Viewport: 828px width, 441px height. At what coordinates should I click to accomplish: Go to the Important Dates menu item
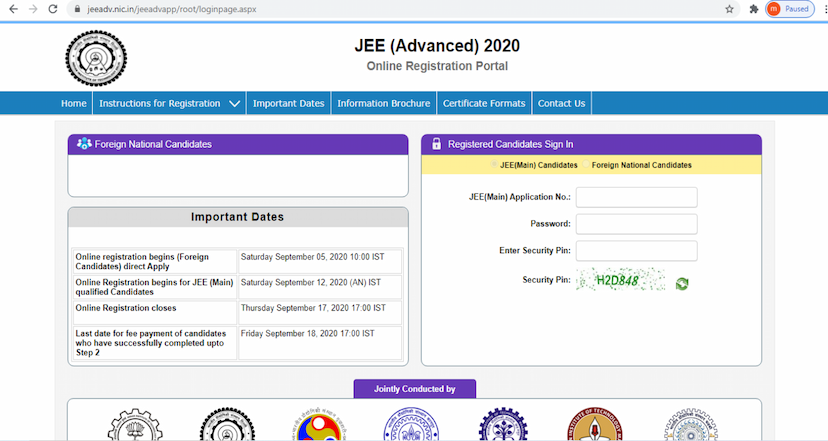pyautogui.click(x=288, y=103)
